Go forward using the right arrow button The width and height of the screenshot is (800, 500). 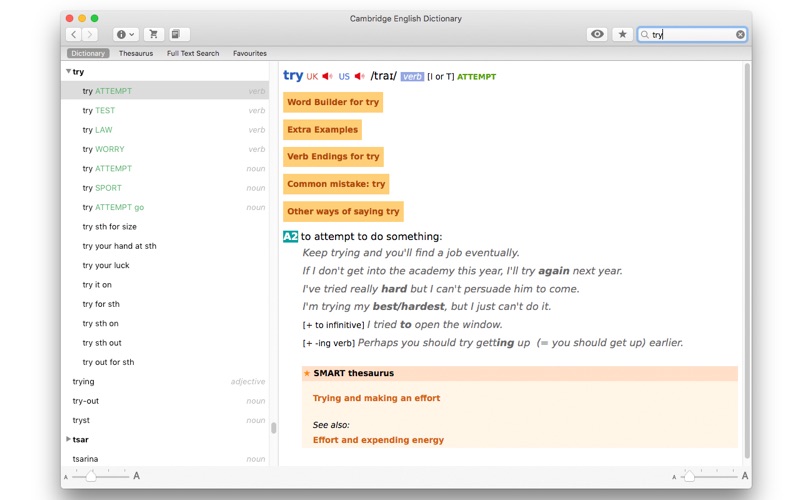(90, 34)
